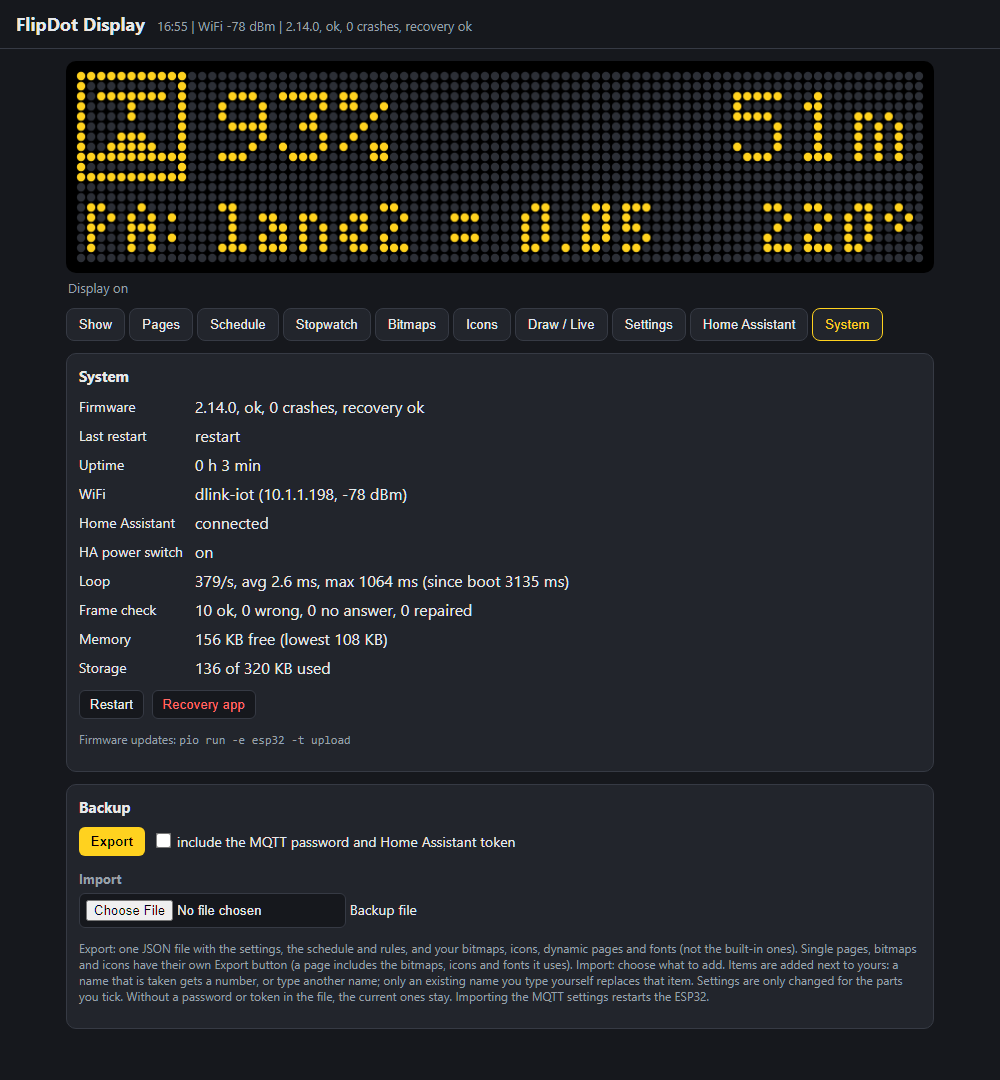Open the Bitmaps tab
The width and height of the screenshot is (1000, 1080).
[x=412, y=324]
